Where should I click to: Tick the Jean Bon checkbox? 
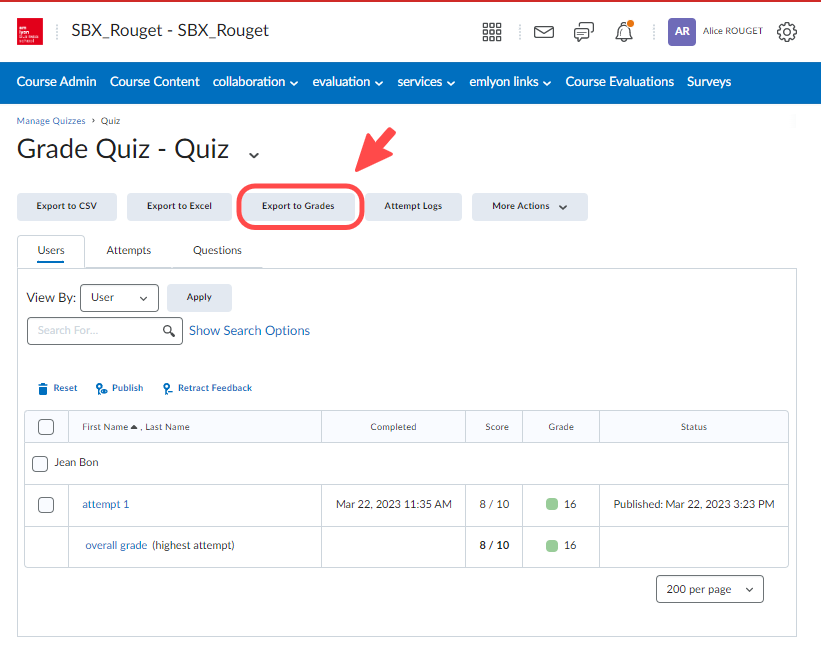[x=40, y=464]
